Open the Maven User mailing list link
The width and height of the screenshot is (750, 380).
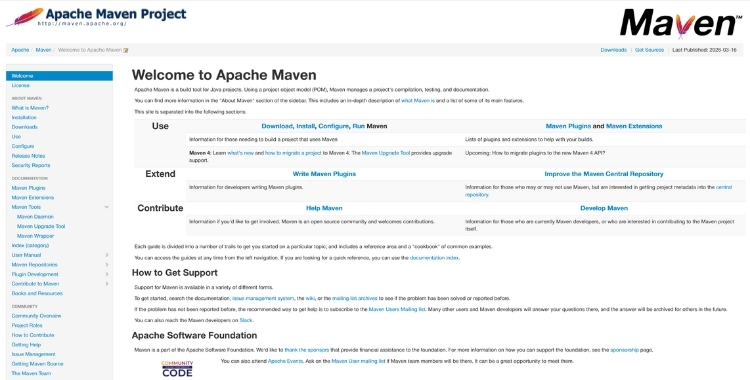(358, 361)
